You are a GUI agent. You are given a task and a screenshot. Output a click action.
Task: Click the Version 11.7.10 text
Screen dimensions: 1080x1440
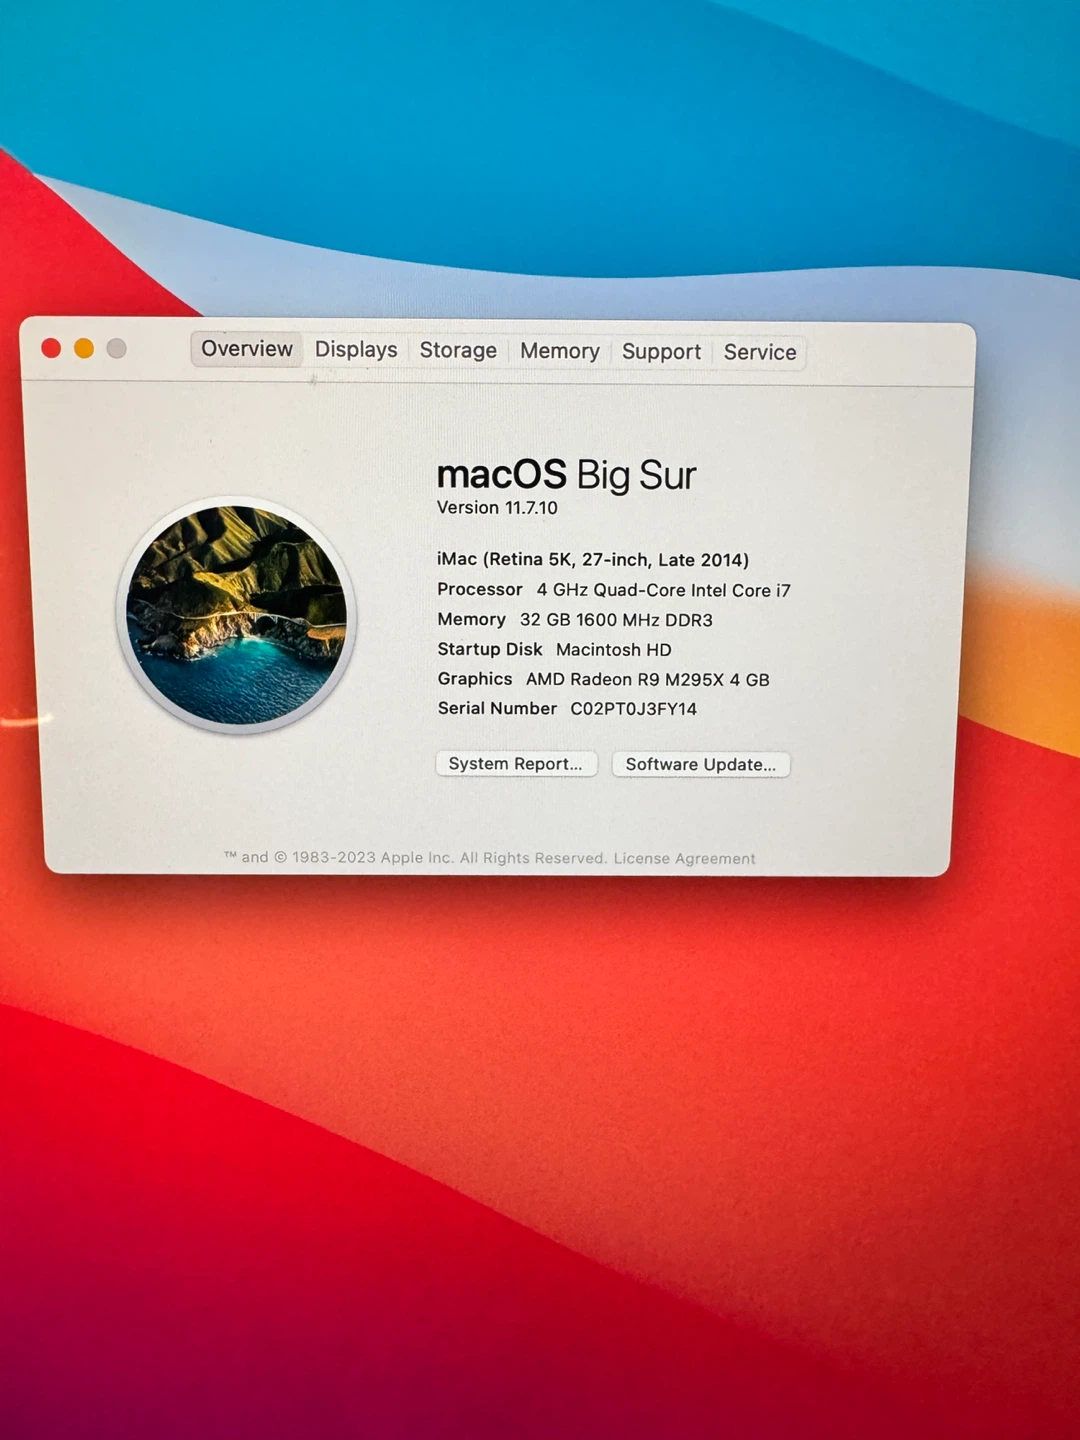497,508
